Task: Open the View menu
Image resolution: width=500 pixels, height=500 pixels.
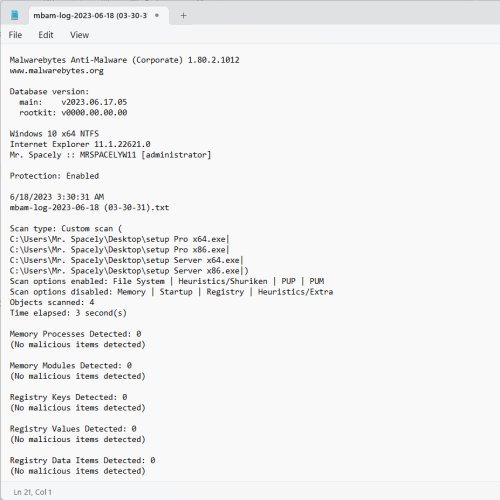Action: pos(79,35)
